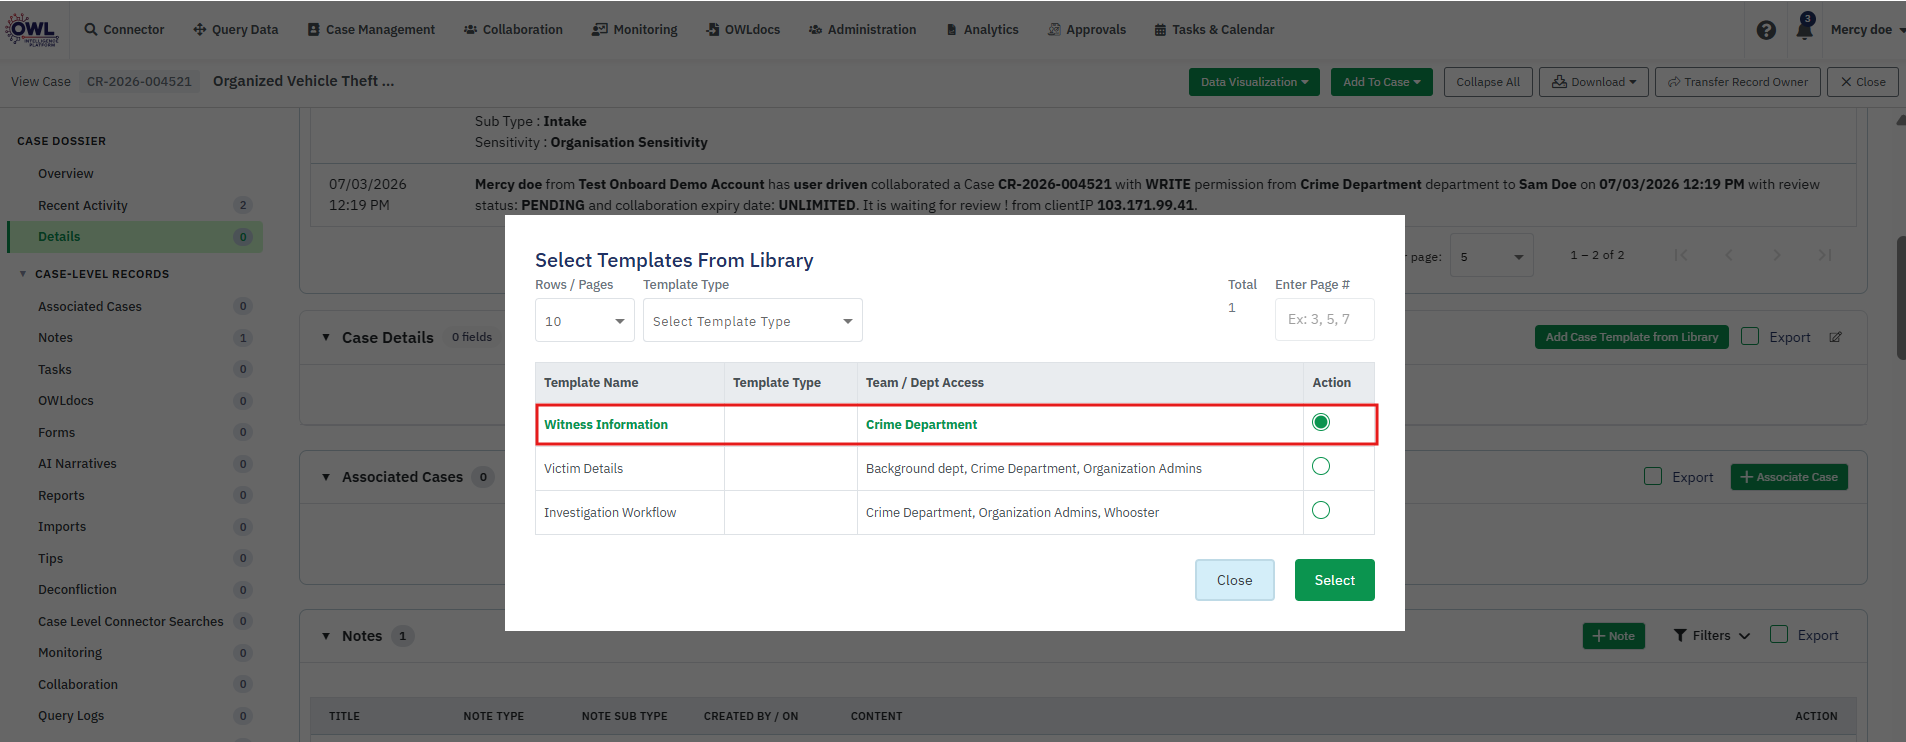Open the Connector menu
This screenshot has width=1906, height=742.
pyautogui.click(x=124, y=30)
